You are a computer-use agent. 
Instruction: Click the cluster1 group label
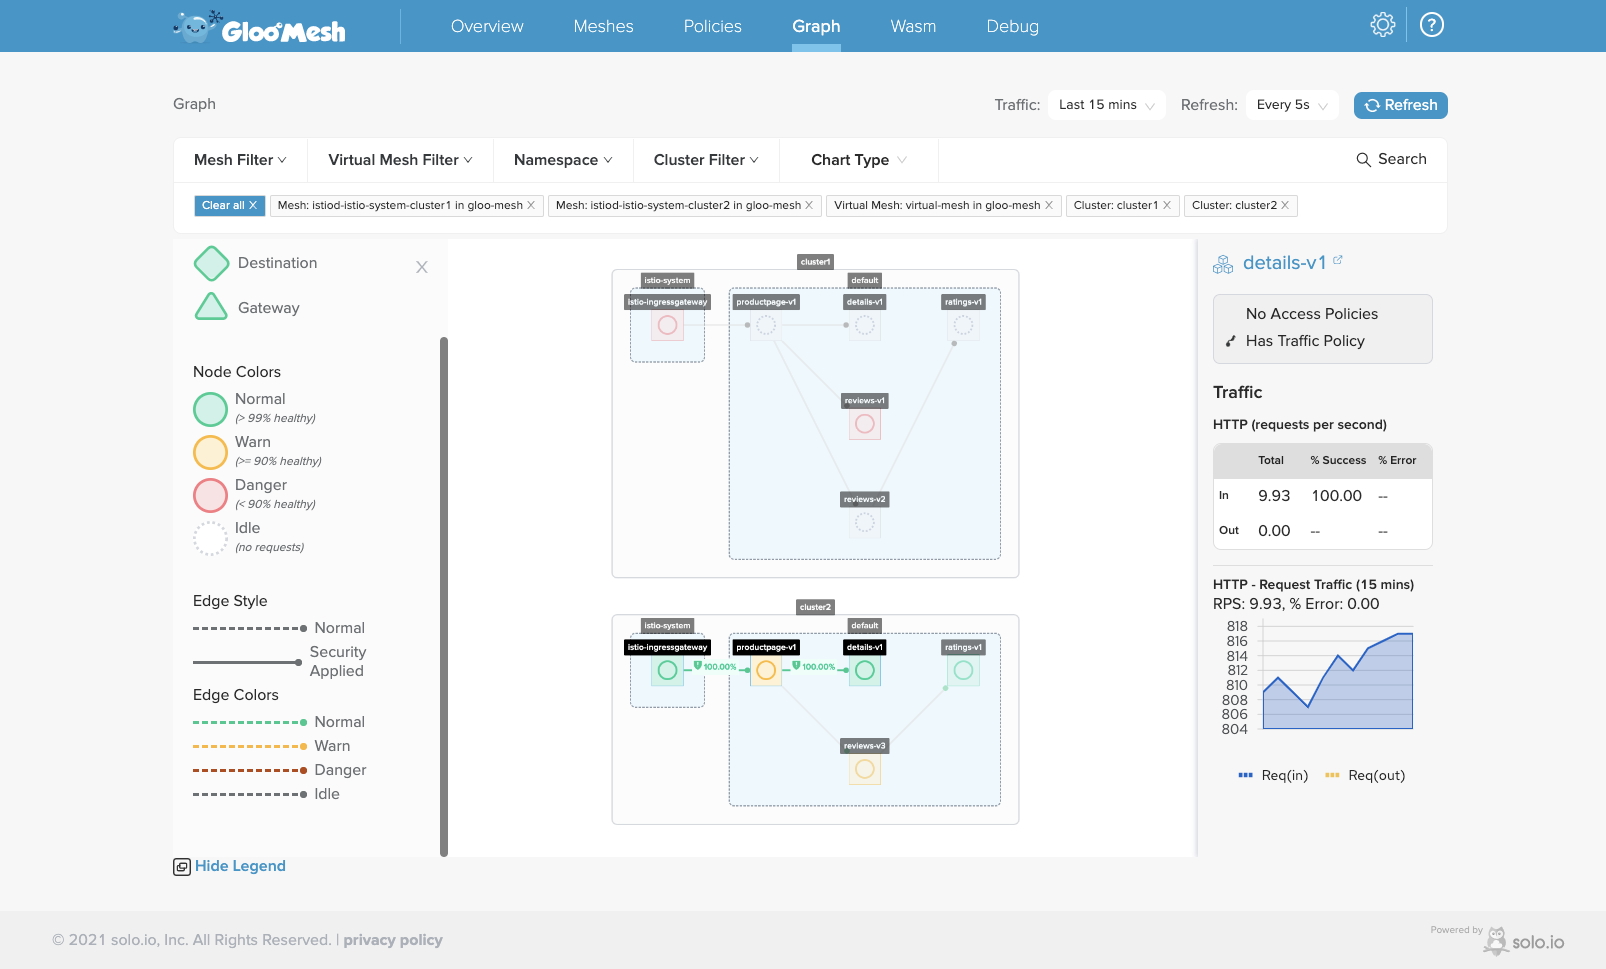(x=815, y=262)
